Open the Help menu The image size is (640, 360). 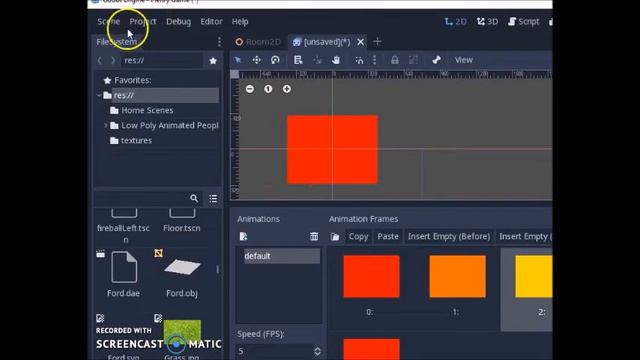click(x=240, y=21)
